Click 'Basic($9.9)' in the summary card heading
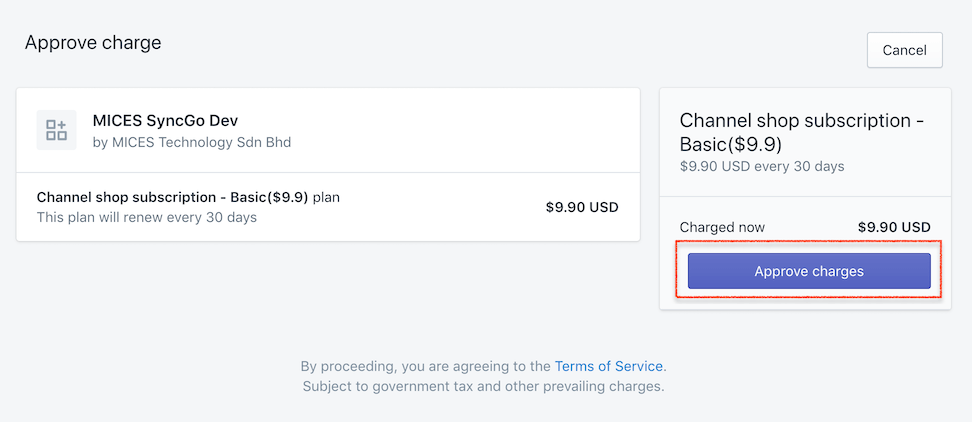Viewport: 972px width, 422px height. (x=729, y=144)
